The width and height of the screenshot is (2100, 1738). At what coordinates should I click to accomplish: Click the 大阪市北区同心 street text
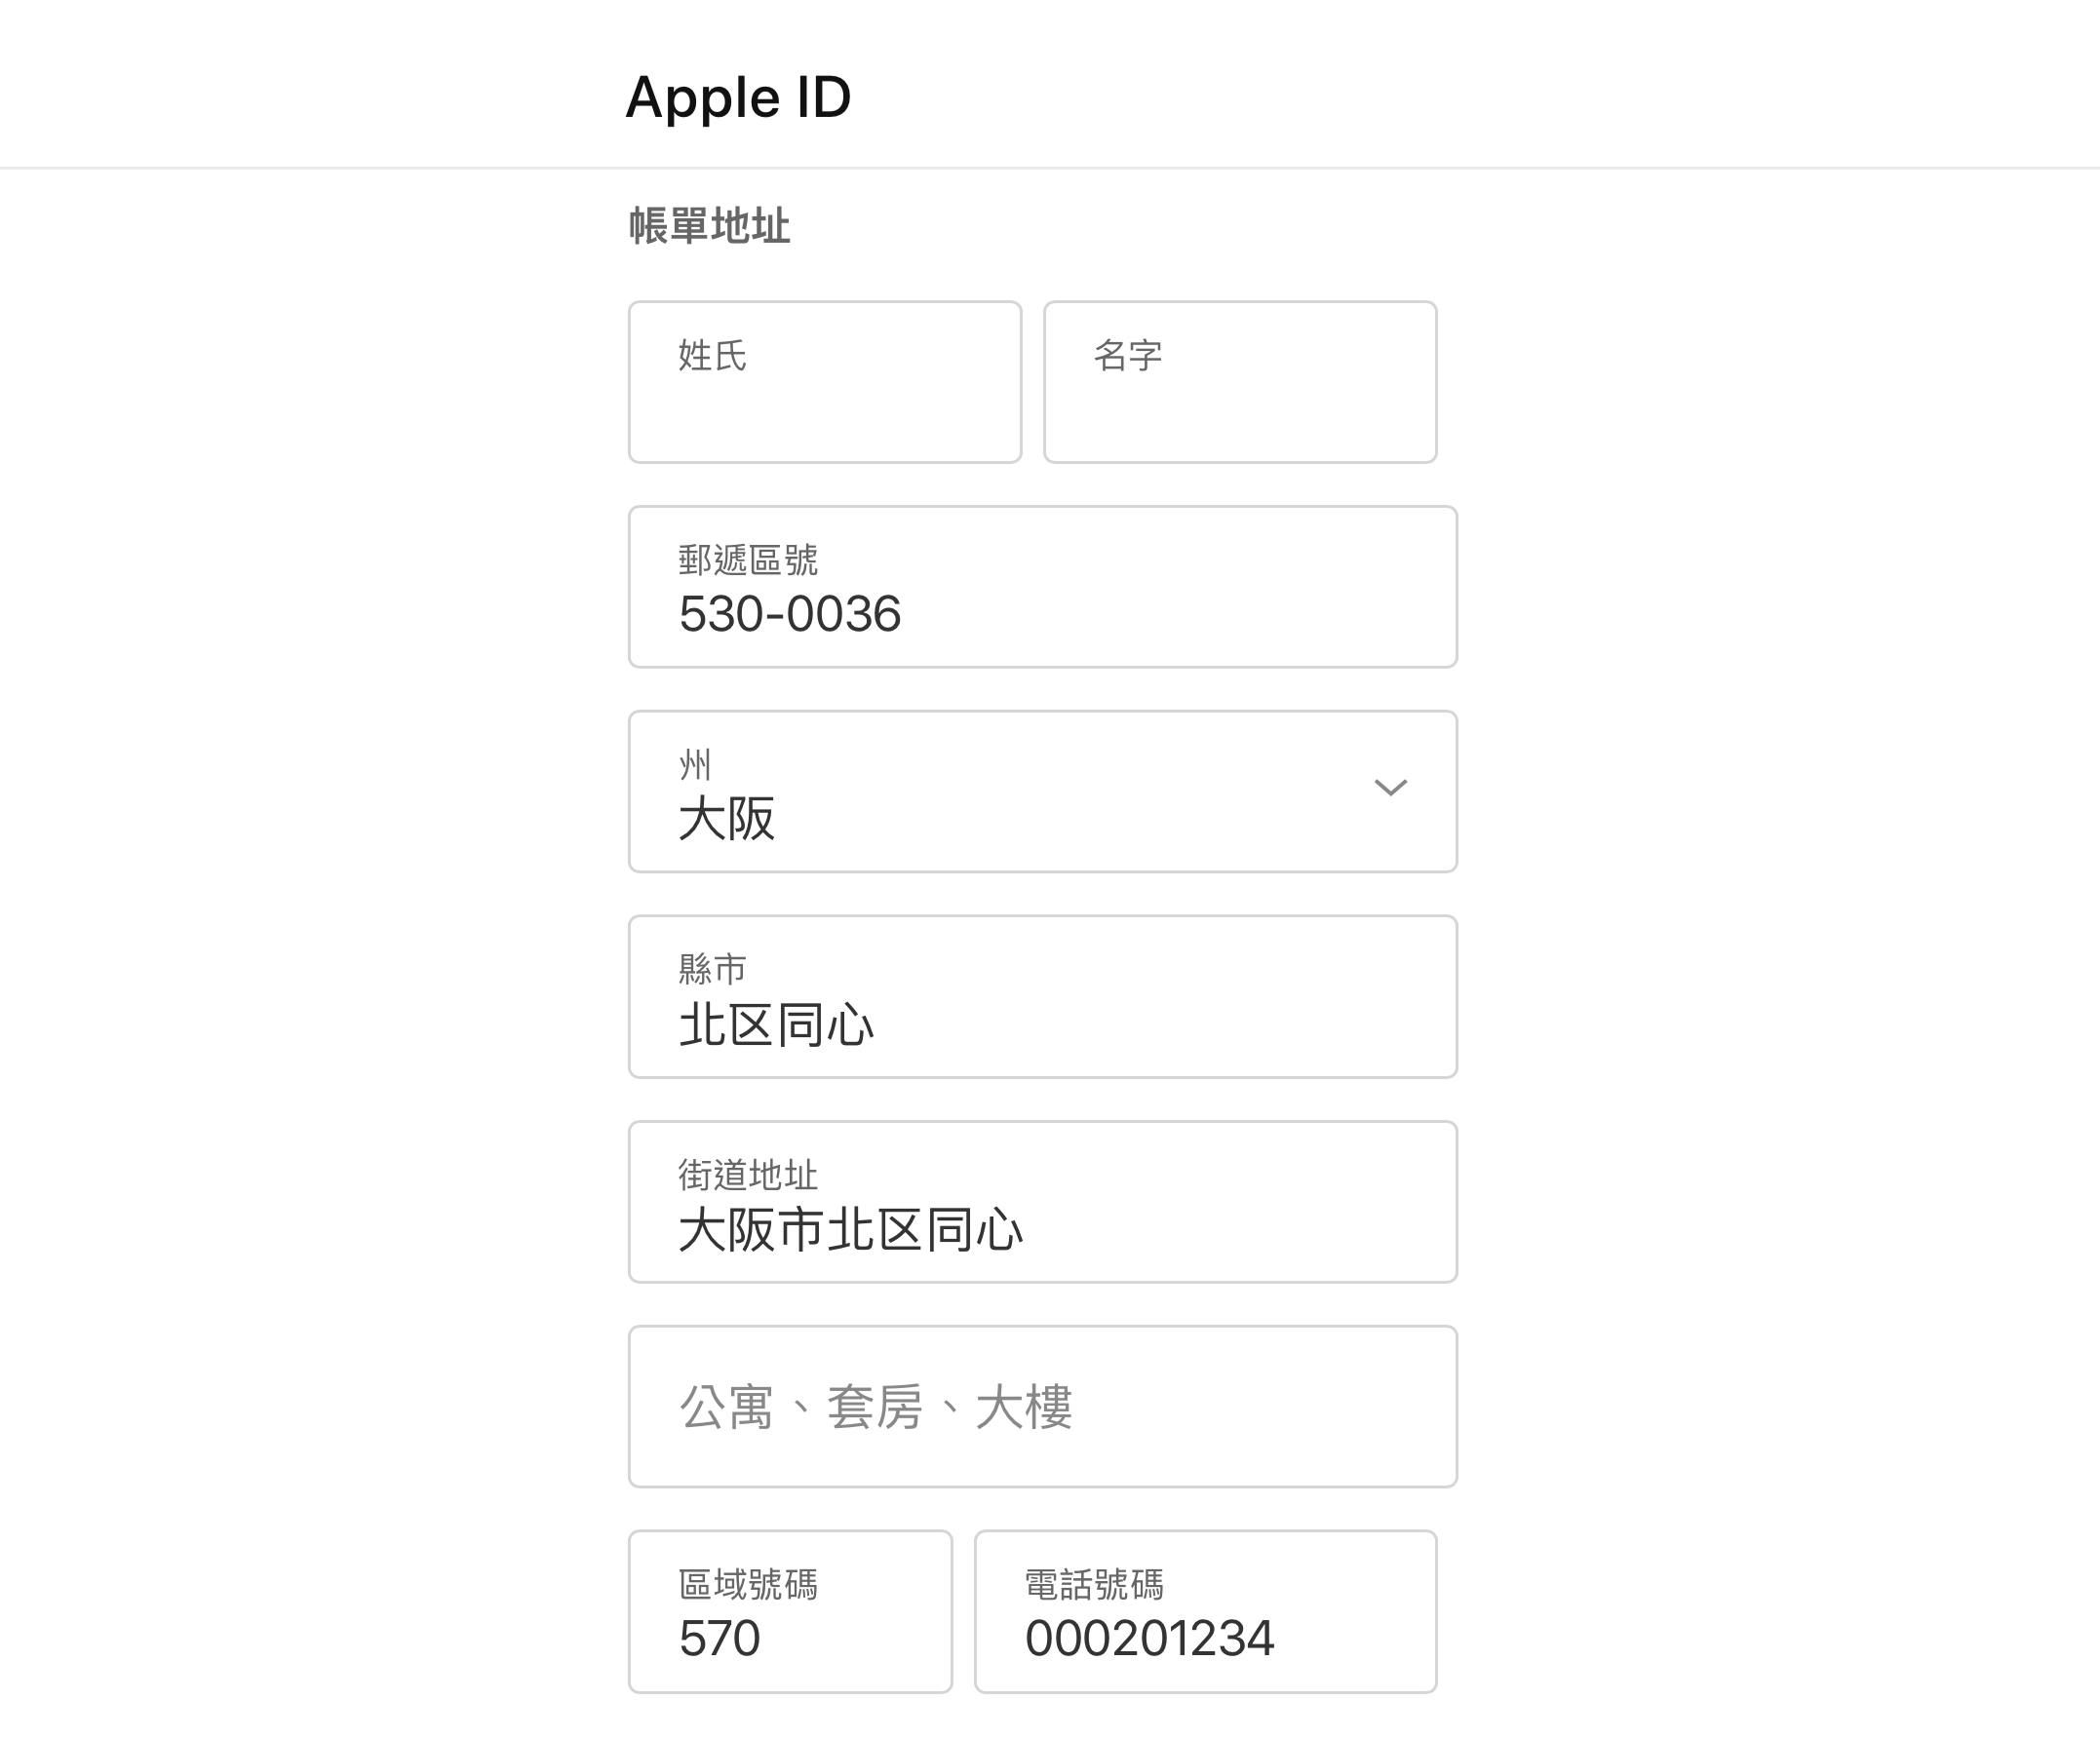tap(851, 1230)
